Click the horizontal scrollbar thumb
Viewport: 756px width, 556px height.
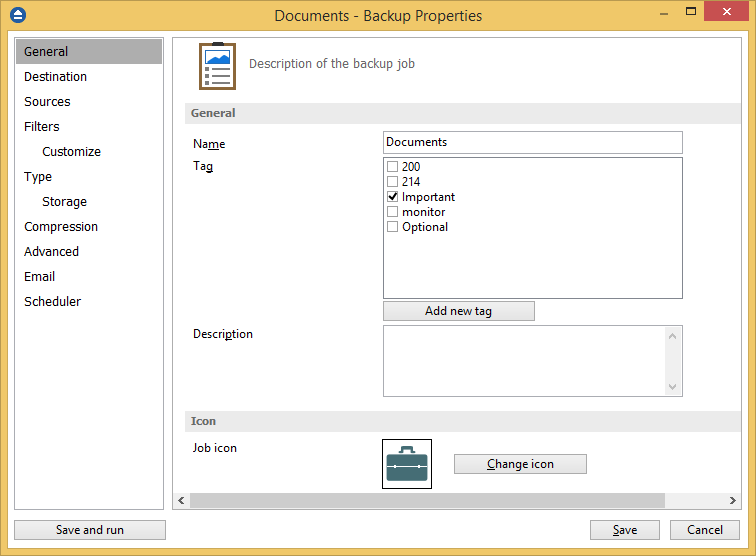[x=427, y=501]
